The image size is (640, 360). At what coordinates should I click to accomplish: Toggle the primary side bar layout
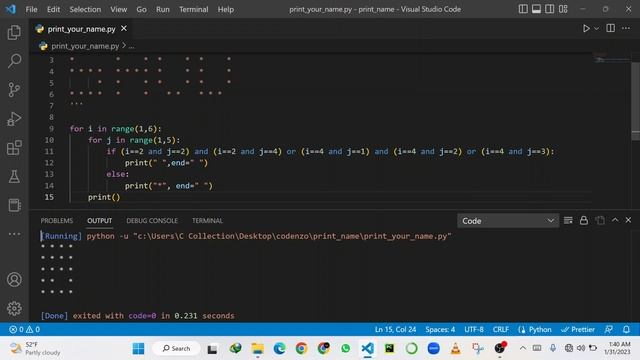pyautogui.click(x=523, y=9)
